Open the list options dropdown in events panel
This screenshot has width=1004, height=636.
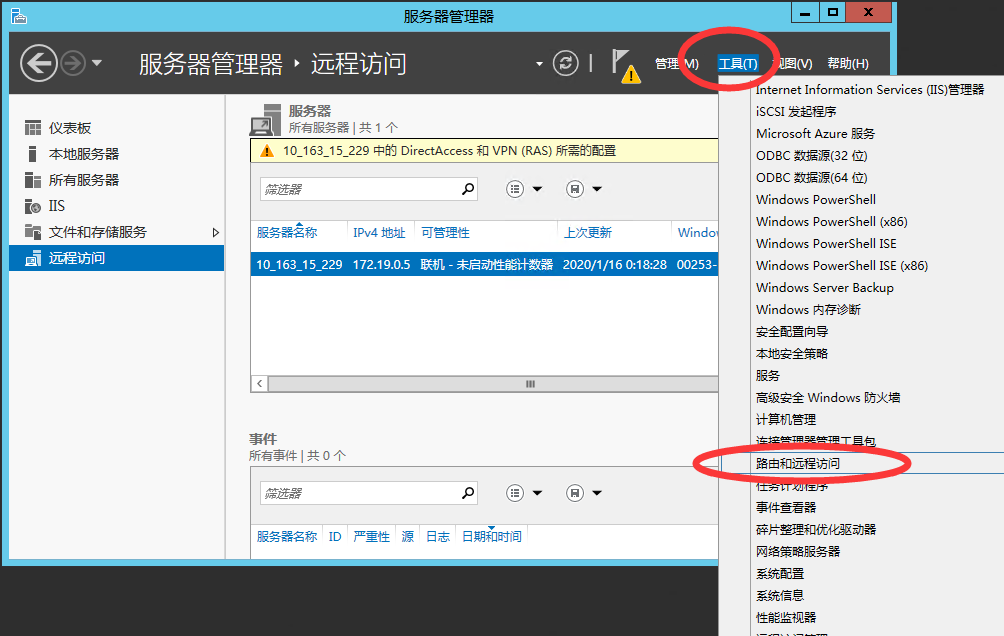coord(524,493)
